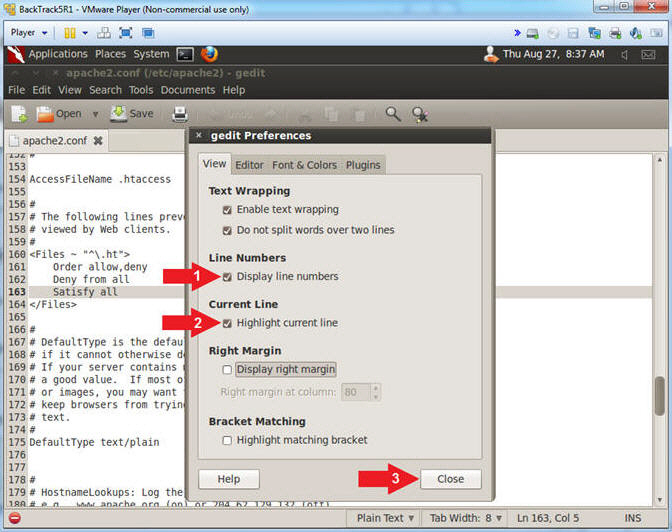Toggle Highlight current line checkbox
This screenshot has width=672, height=532.
[x=227, y=323]
